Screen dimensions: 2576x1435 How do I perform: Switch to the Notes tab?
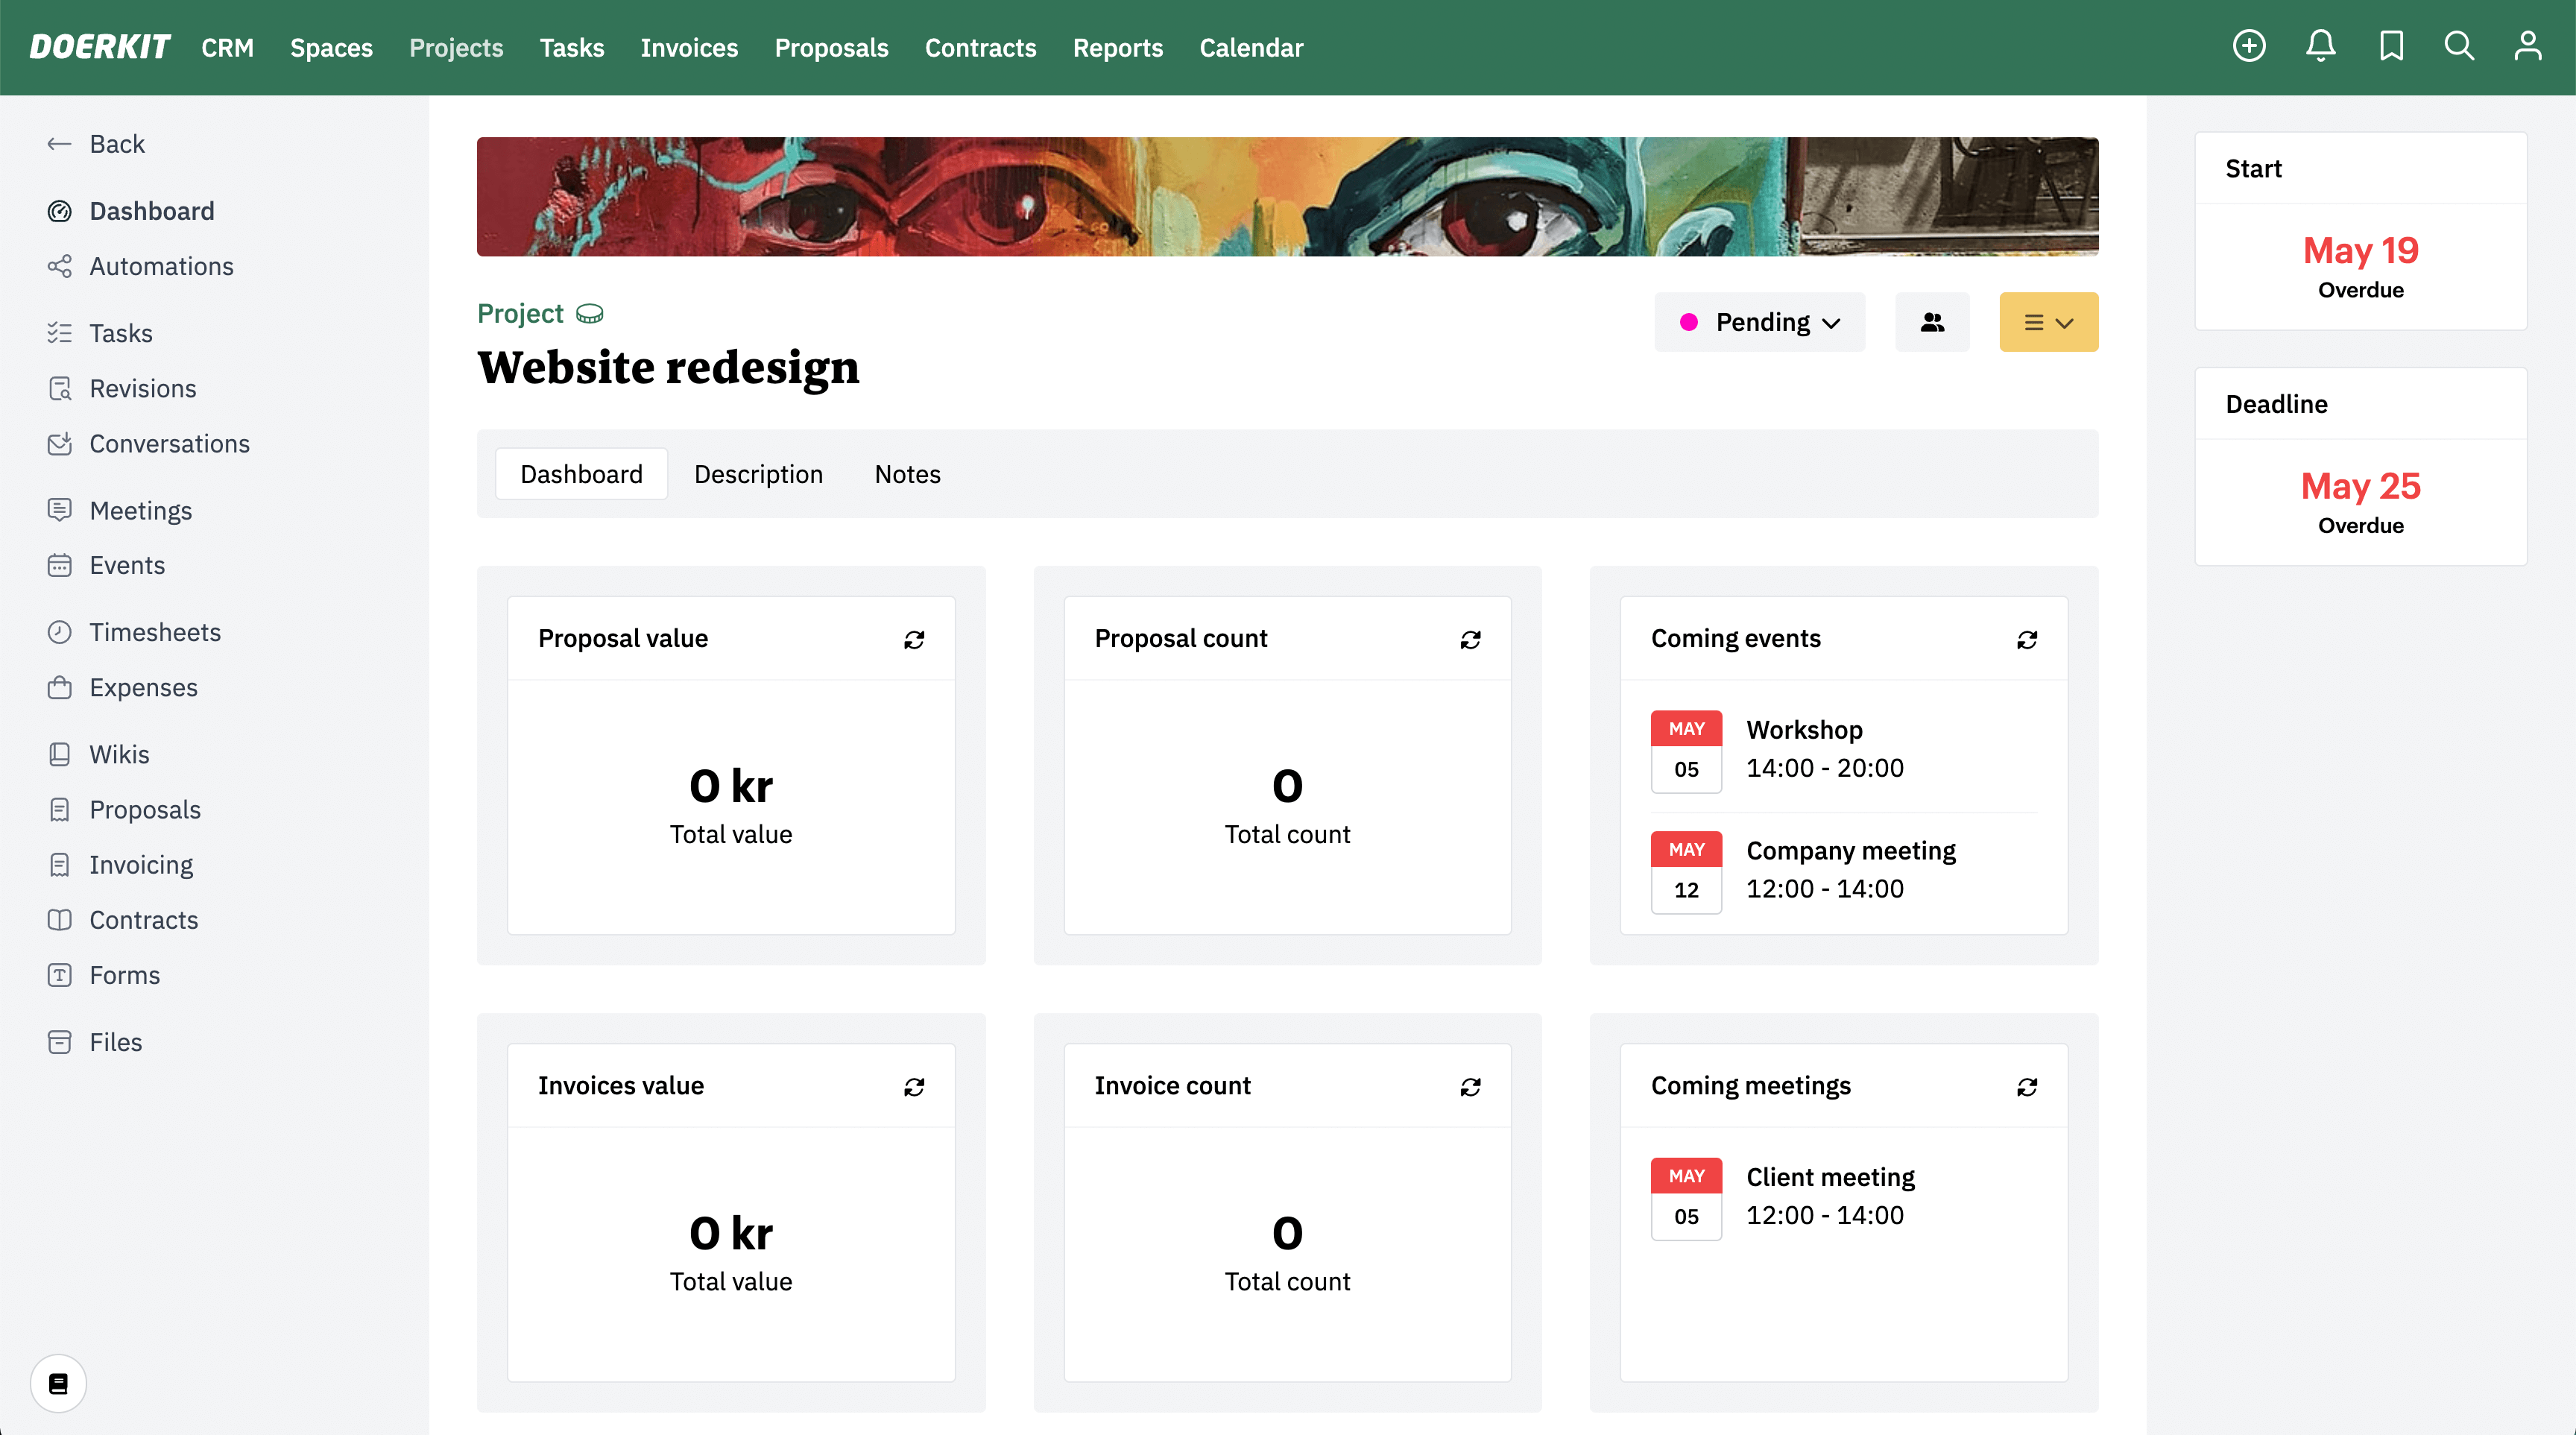click(906, 474)
